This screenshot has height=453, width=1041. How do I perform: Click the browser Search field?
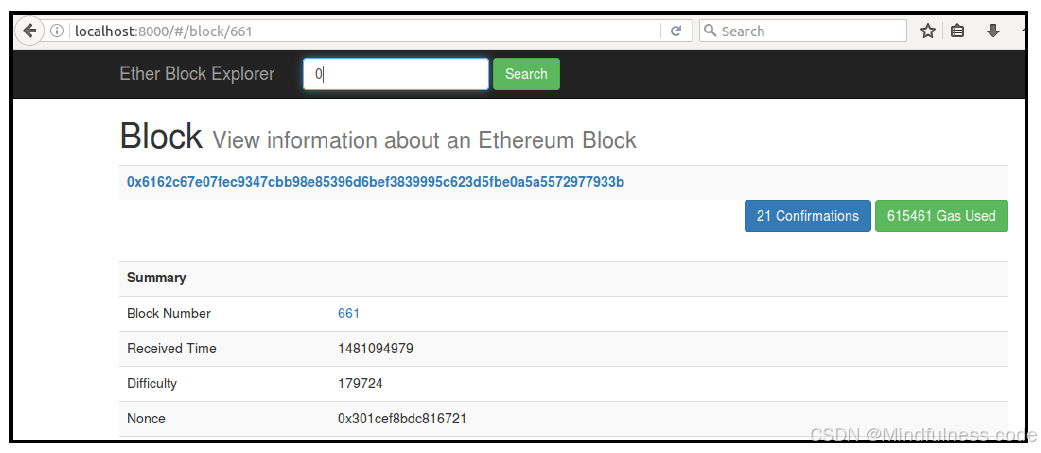click(x=803, y=31)
